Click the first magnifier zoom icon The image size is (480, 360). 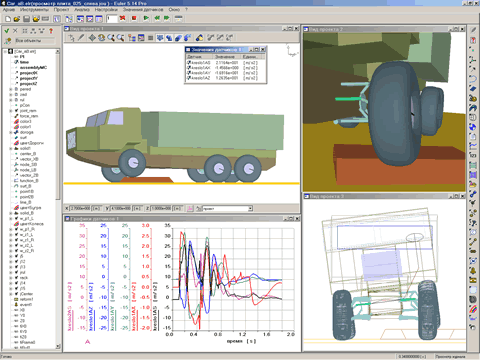(x=111, y=38)
